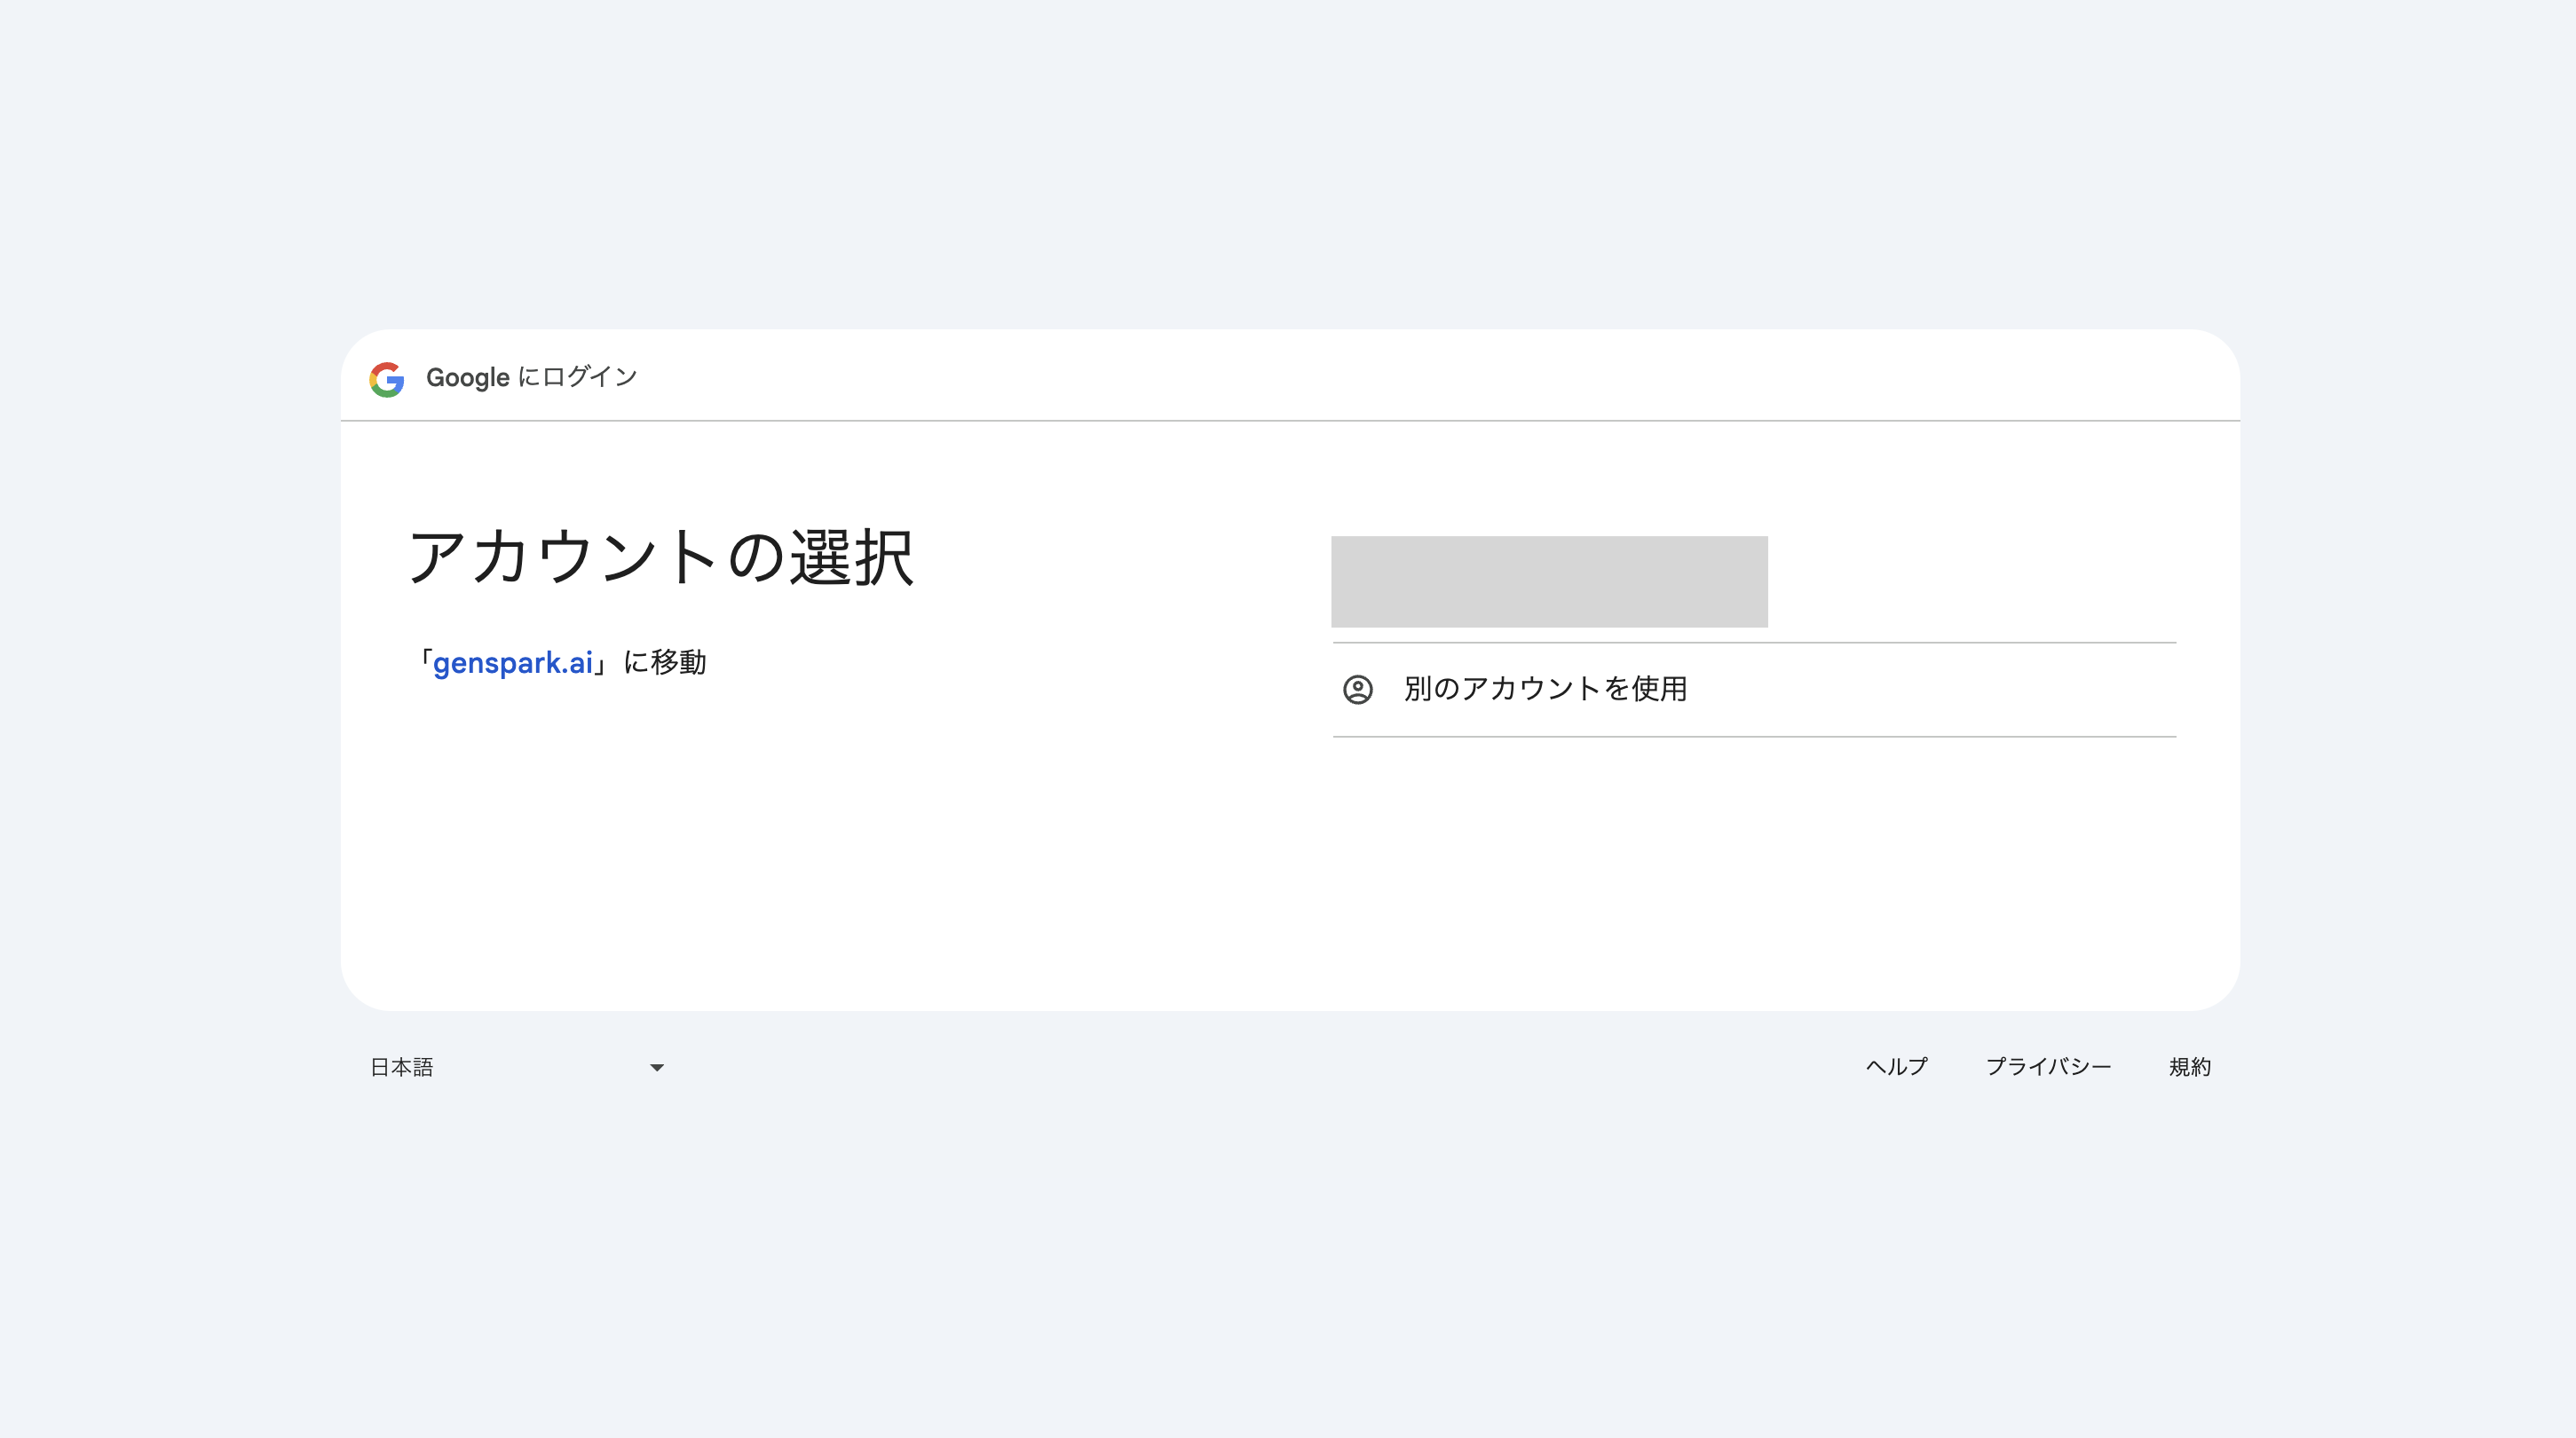Open the プライバシー page

(2049, 1067)
